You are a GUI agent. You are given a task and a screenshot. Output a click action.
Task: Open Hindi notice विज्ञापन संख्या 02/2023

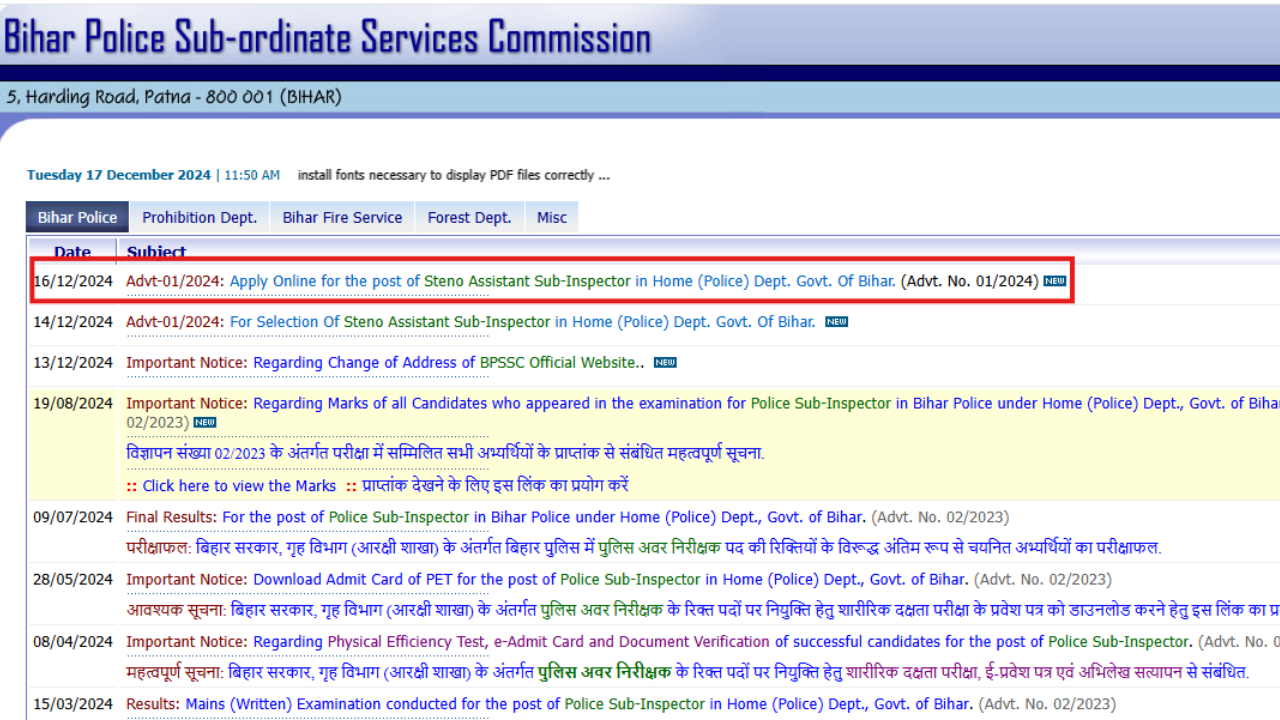[x=445, y=453]
